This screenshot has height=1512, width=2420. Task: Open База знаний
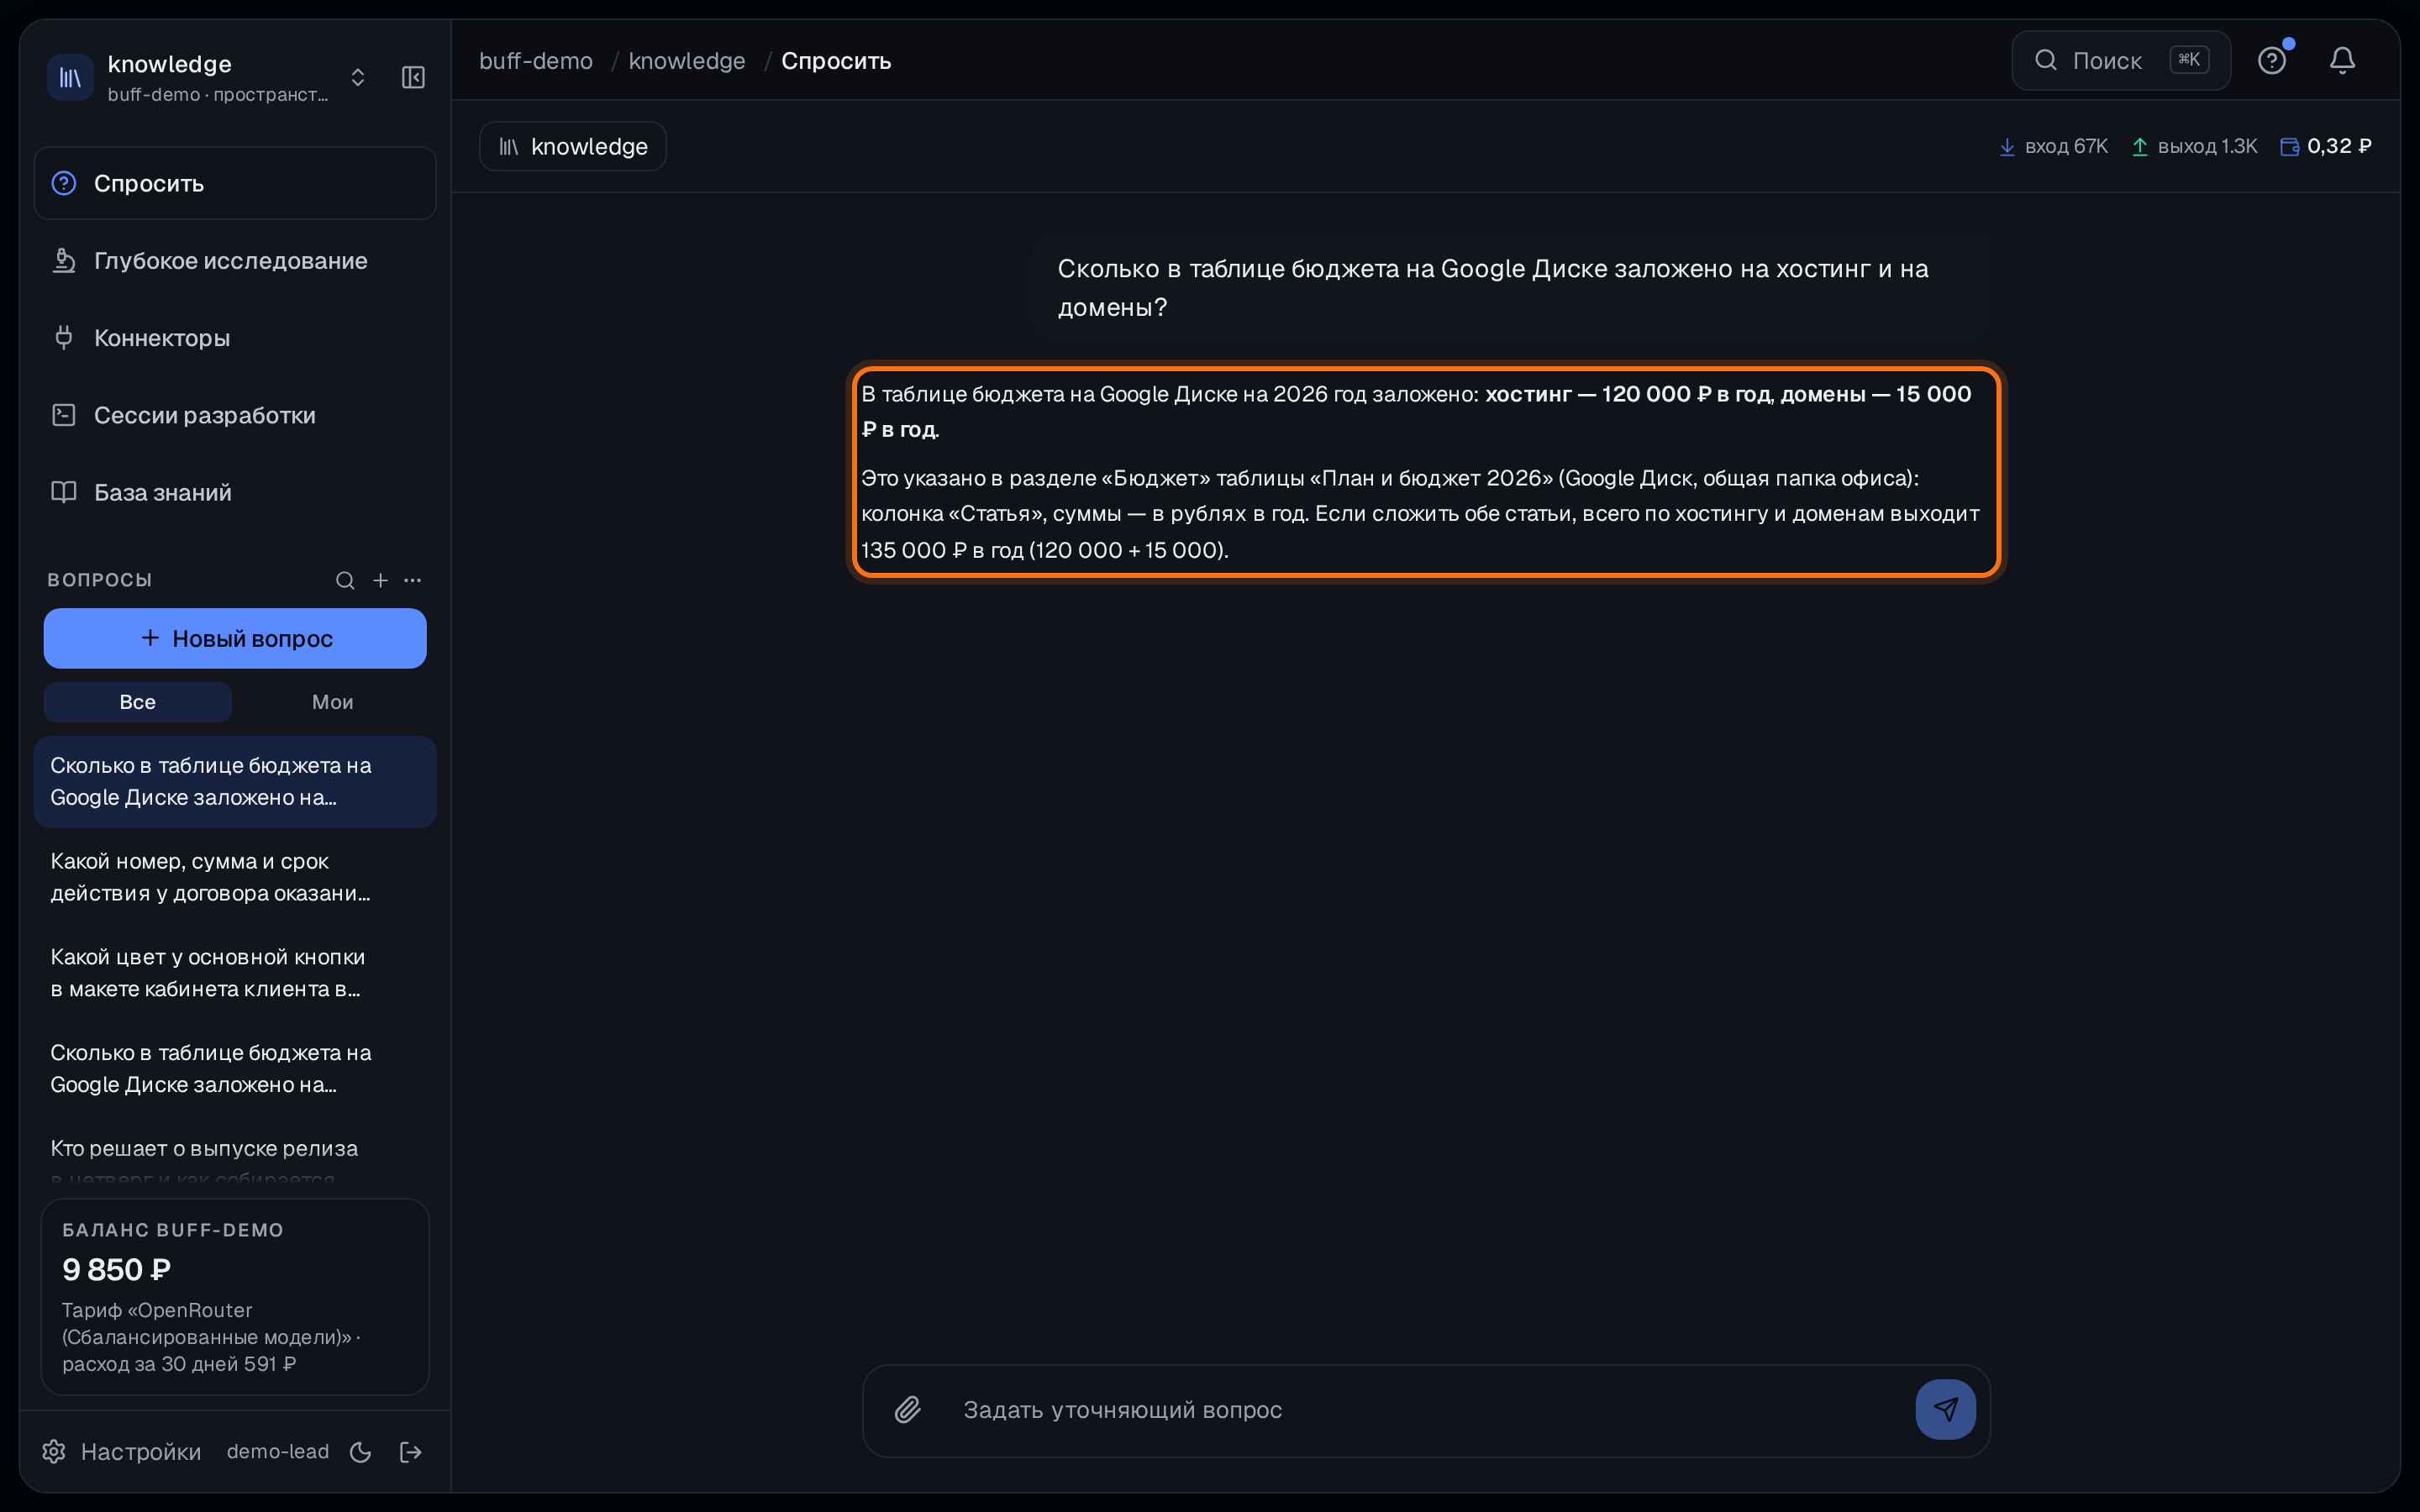coord(235,492)
